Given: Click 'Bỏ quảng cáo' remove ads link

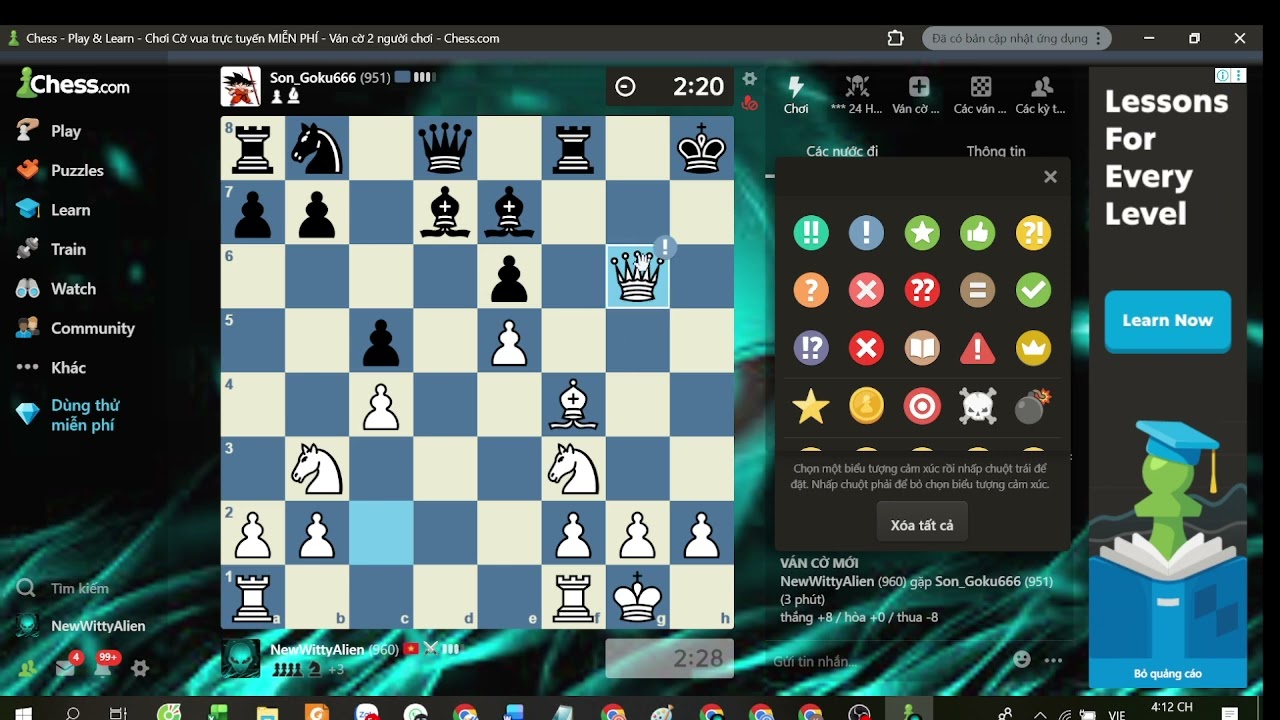Looking at the screenshot, I should (1168, 674).
